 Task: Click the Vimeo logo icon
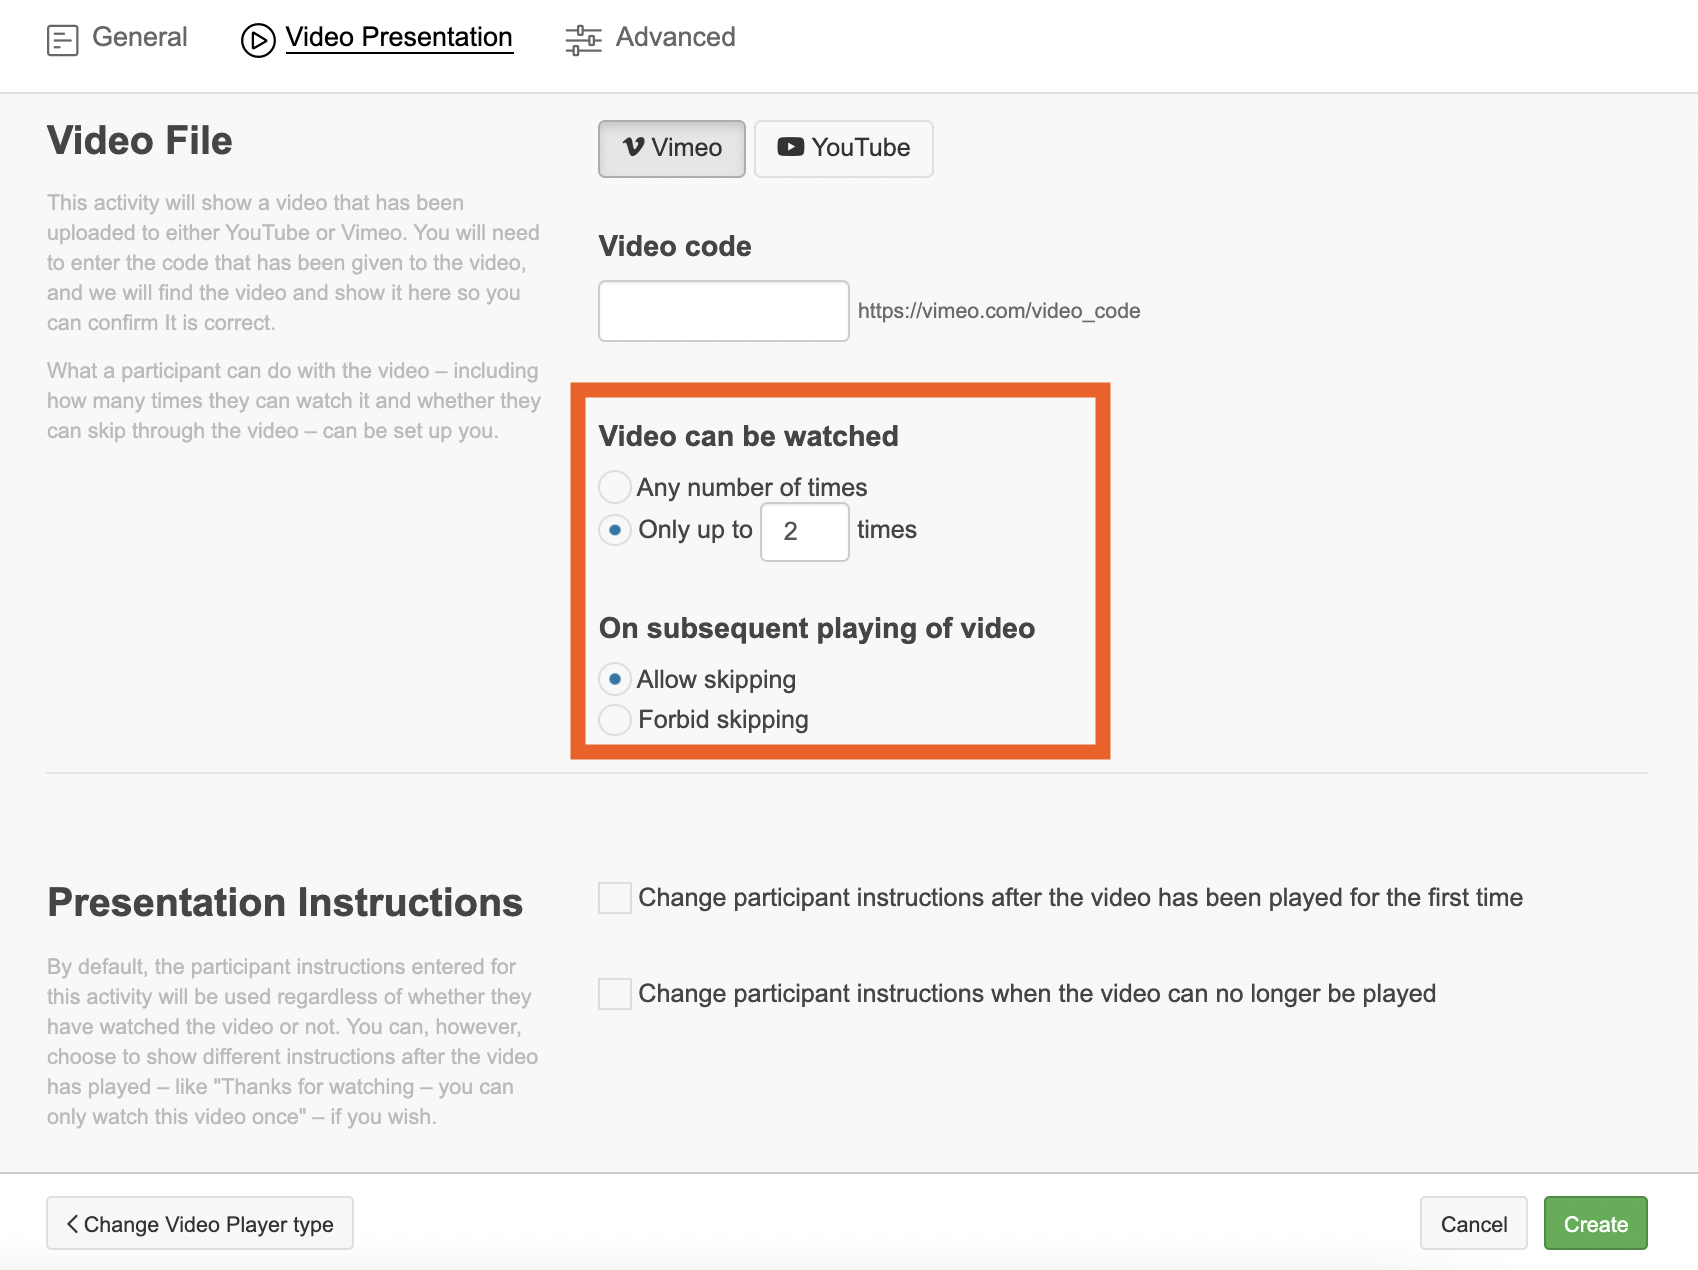point(633,147)
